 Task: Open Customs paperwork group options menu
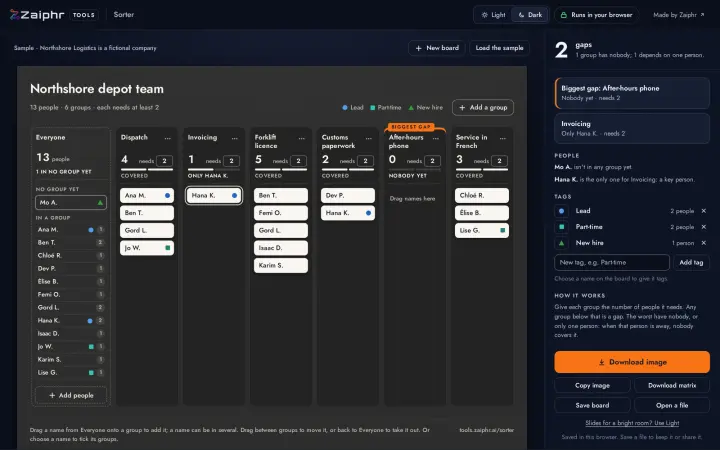[x=369, y=138]
